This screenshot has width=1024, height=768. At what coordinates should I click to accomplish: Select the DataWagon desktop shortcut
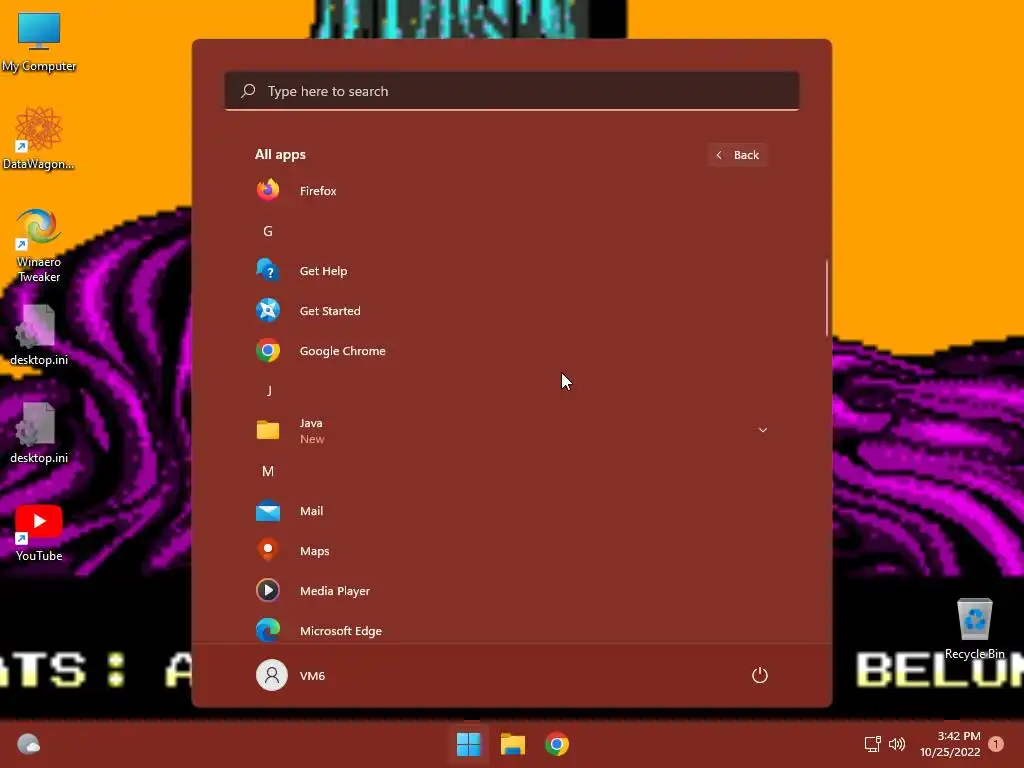pos(39,138)
